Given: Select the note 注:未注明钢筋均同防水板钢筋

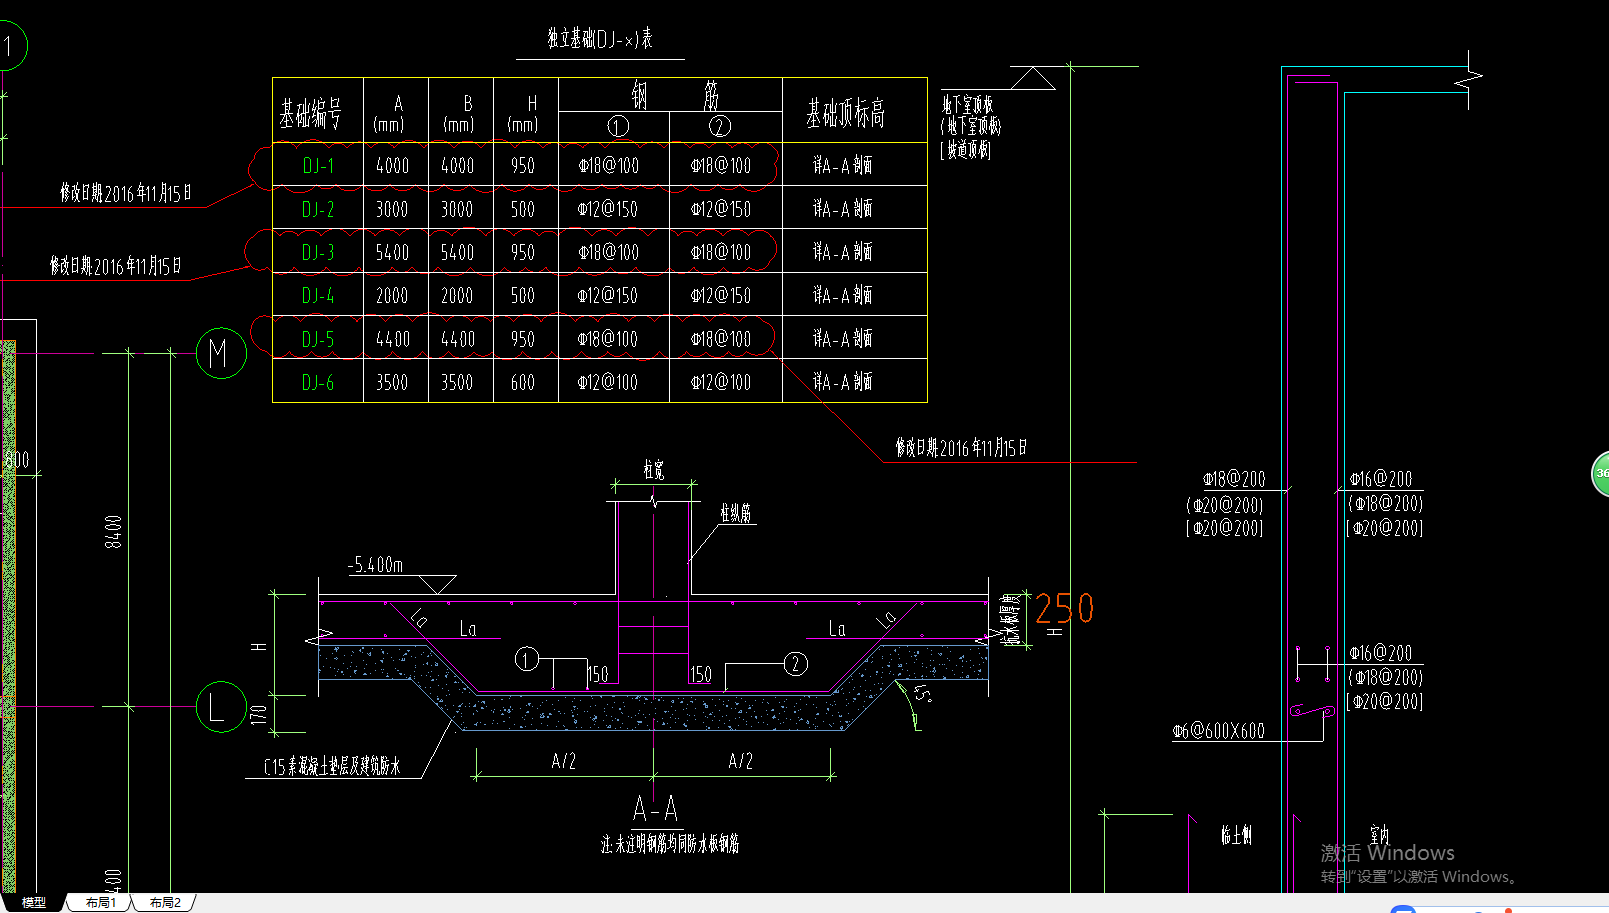Looking at the screenshot, I should coord(670,844).
